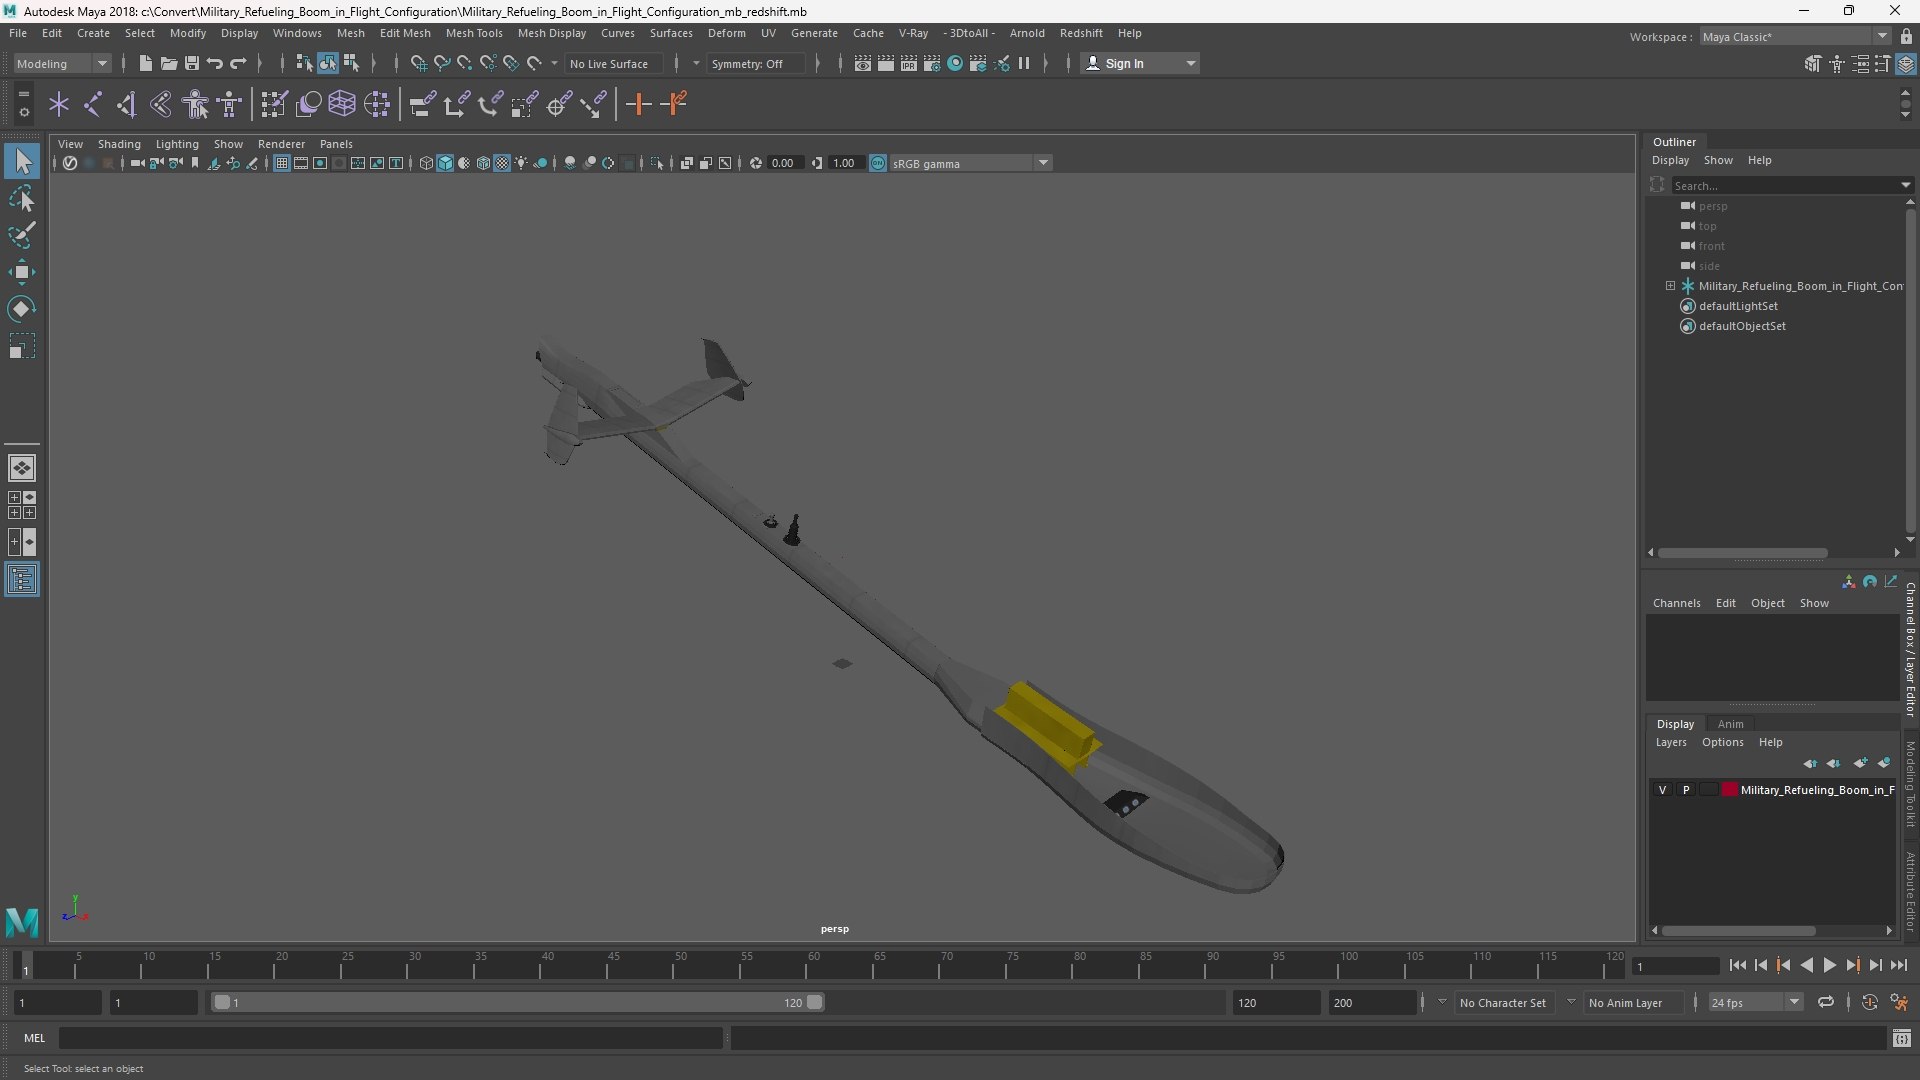Click the Auto Keyframe toggle icon
This screenshot has height=1080, width=1920.
(1869, 1002)
